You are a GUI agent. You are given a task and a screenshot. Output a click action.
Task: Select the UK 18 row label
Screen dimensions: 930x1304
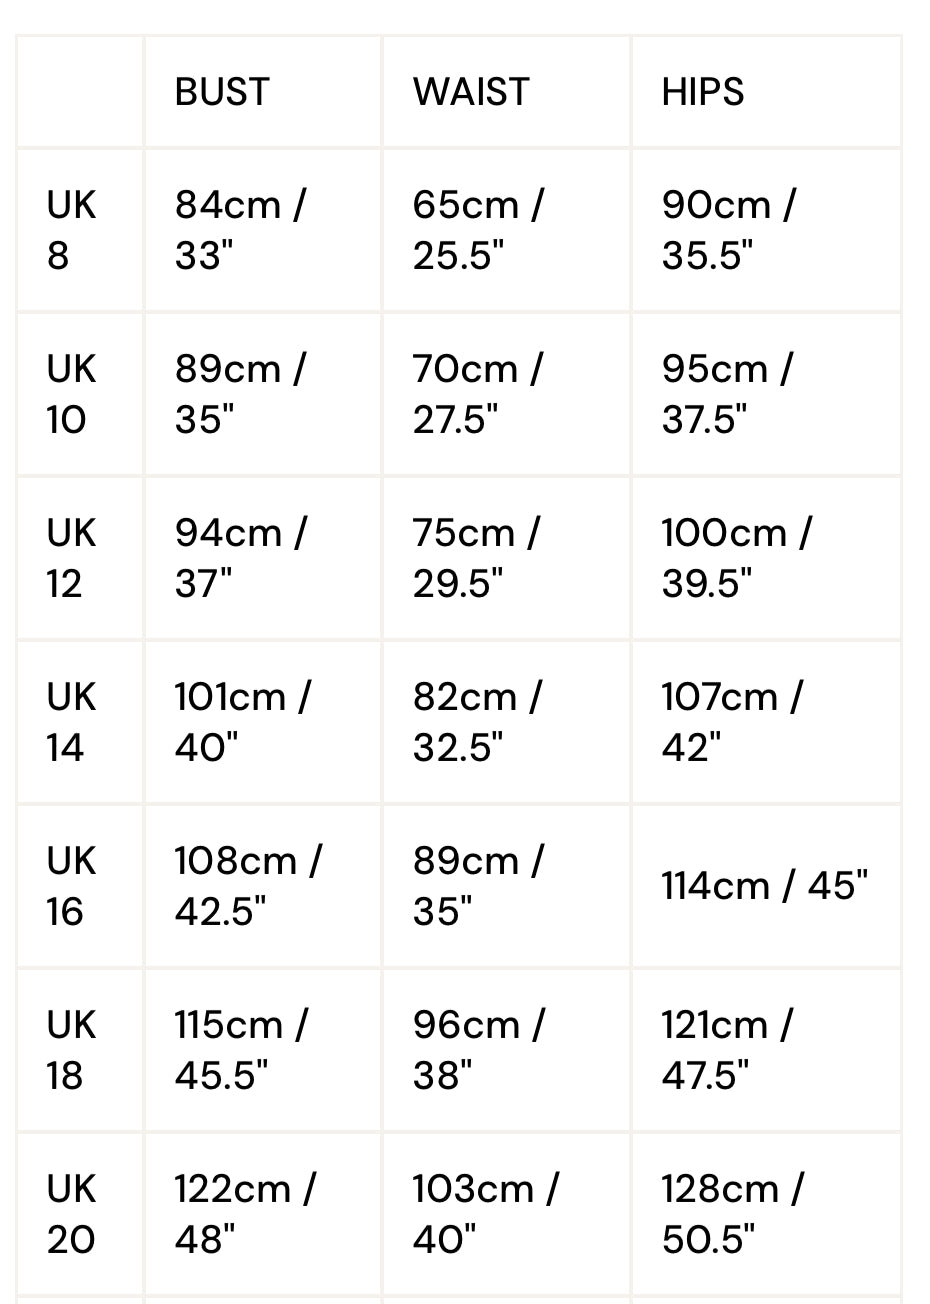pyautogui.click(x=71, y=1050)
